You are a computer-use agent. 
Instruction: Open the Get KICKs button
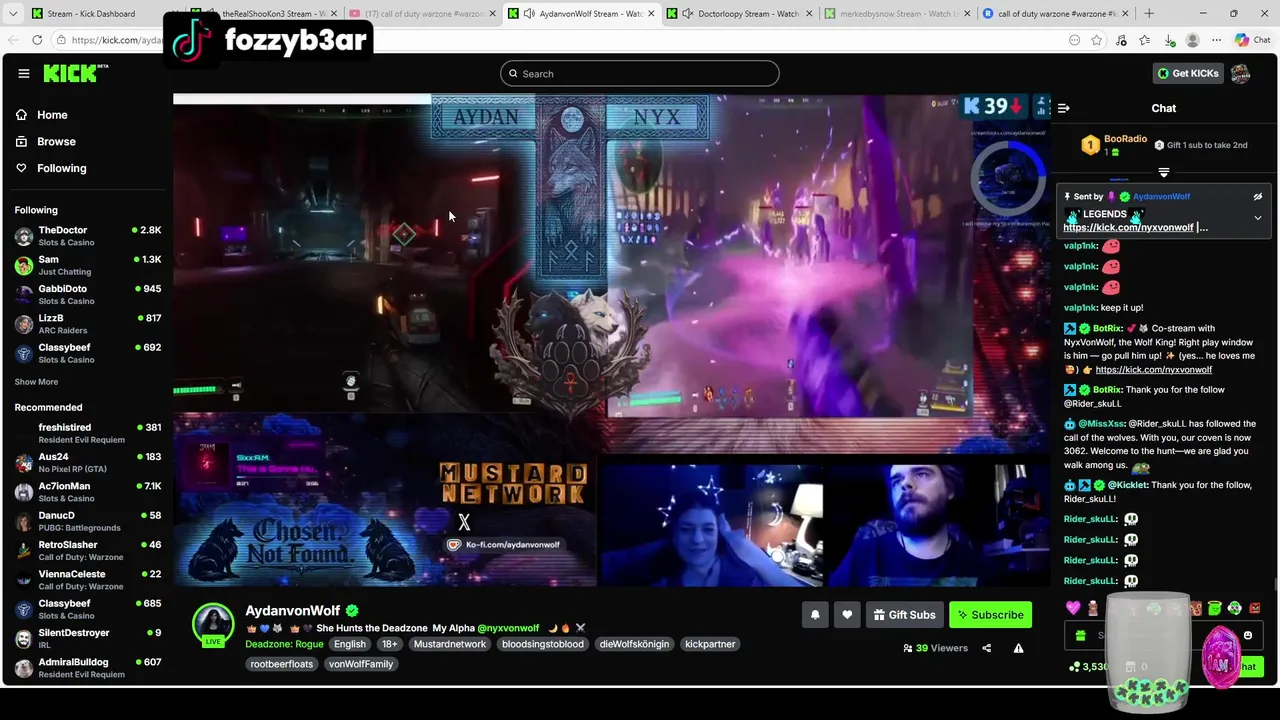coord(1187,73)
